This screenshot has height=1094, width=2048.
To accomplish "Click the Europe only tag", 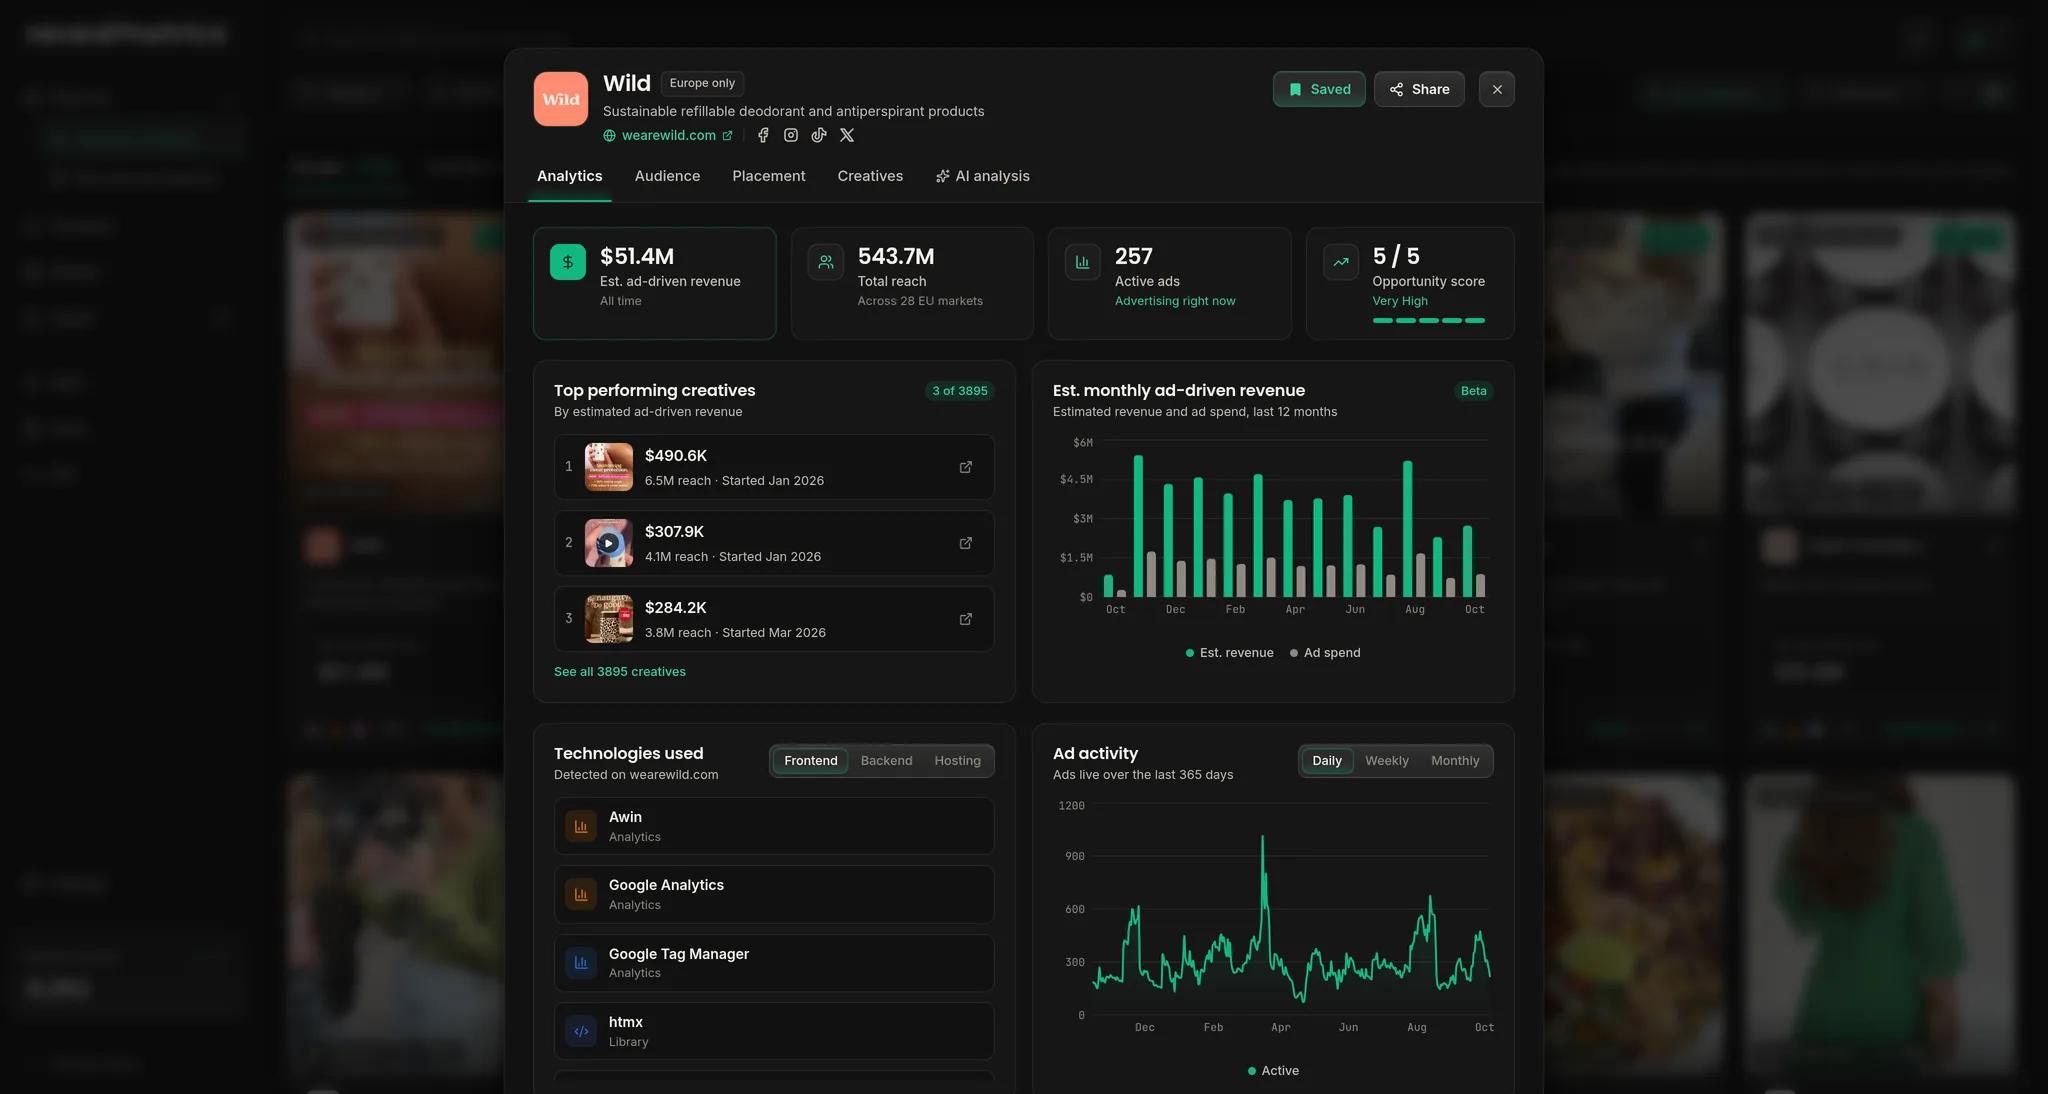I will [702, 83].
